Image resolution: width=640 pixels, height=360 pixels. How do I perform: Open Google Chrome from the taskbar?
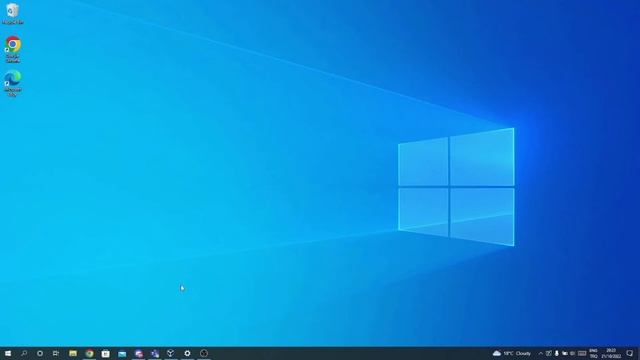click(89, 353)
